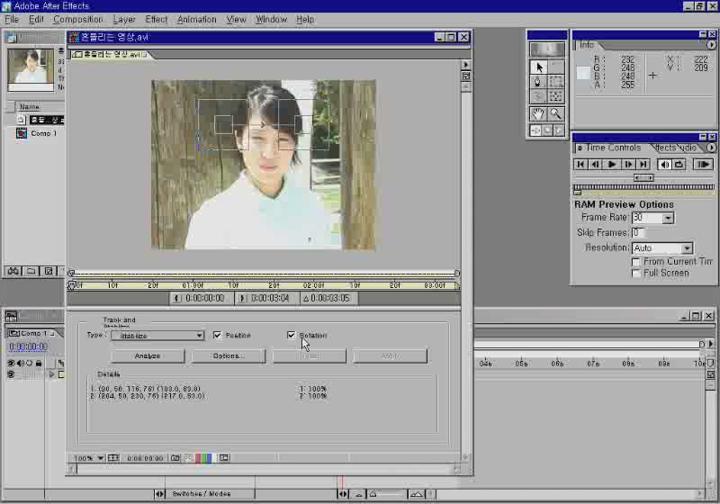Enable Full Screen checkbox
The width and height of the screenshot is (720, 504).
[x=636, y=274]
